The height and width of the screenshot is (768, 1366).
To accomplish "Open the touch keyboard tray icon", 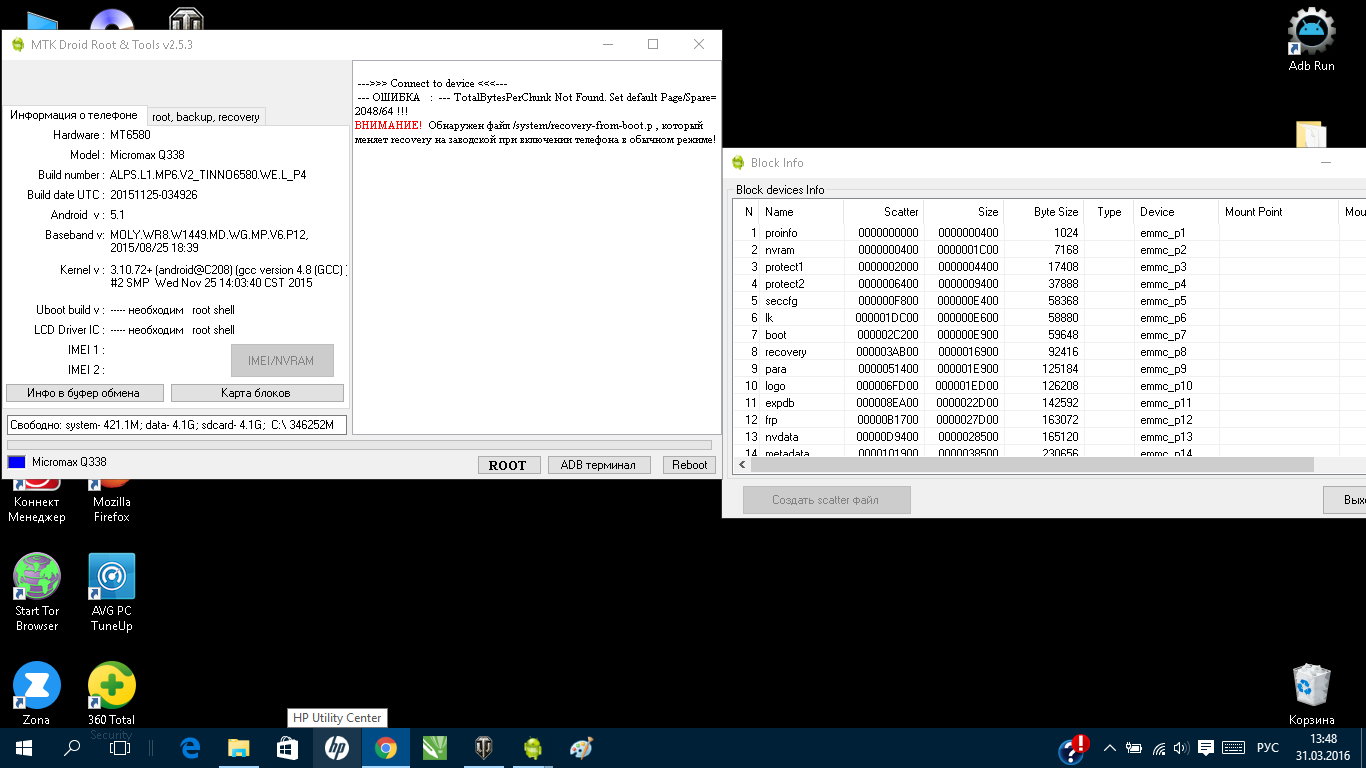I will click(1234, 748).
